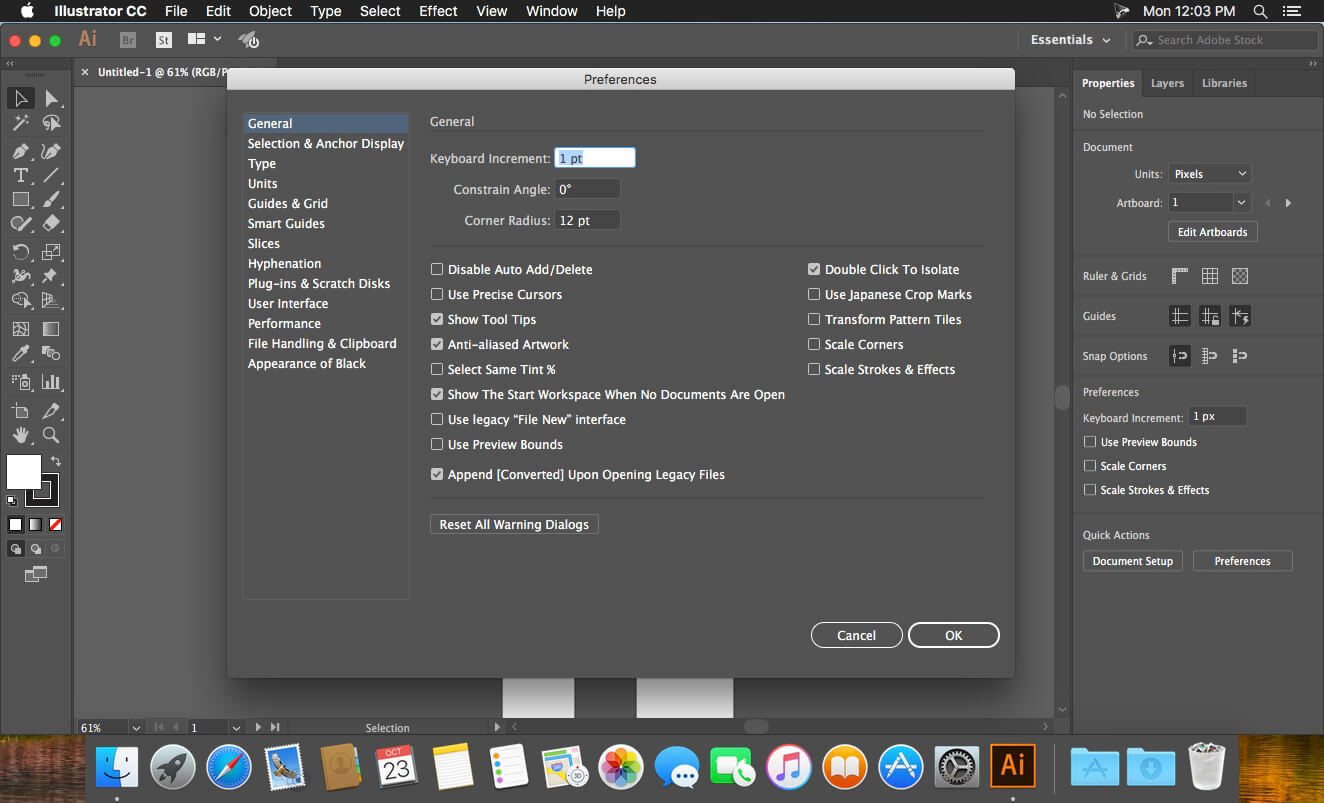Show grid icon in Ruler & Grids
1324x803 pixels.
[1210, 276]
